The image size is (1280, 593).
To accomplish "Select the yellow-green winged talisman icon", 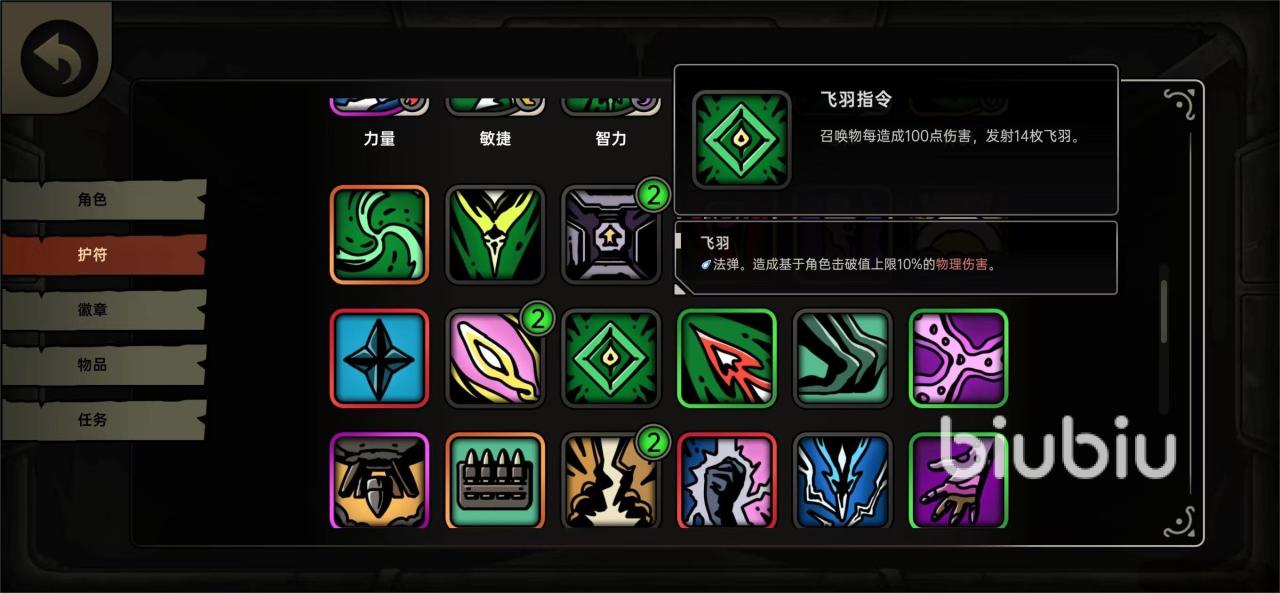I will click(495, 234).
